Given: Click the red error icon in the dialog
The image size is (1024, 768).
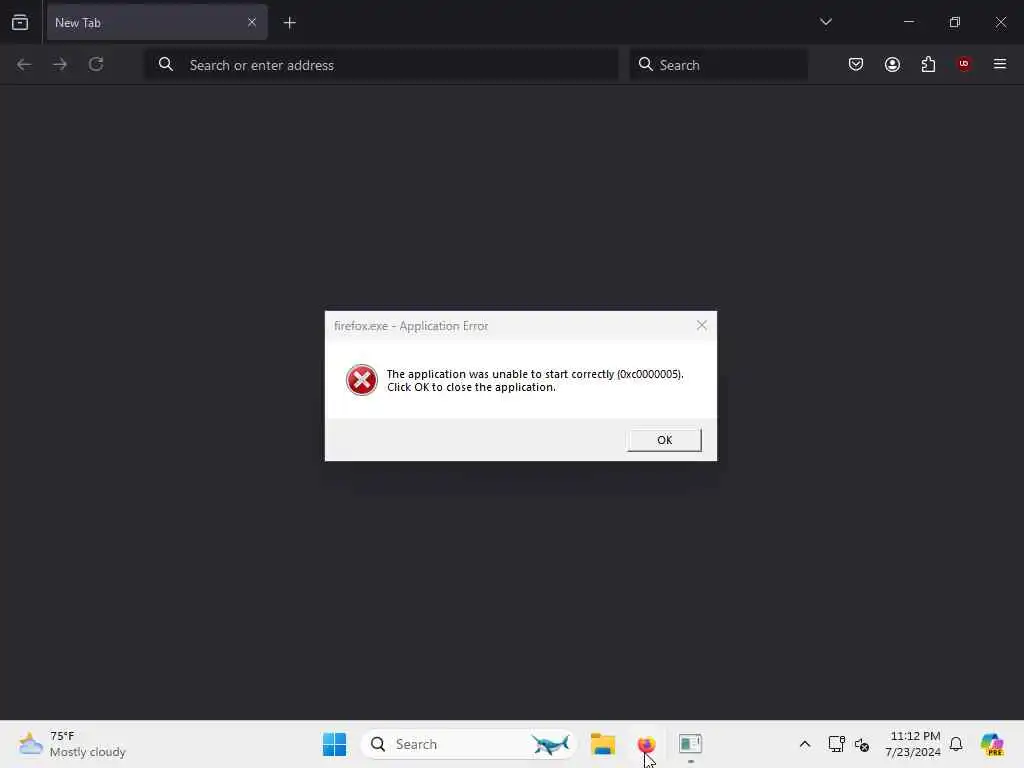Looking at the screenshot, I should click(362, 380).
